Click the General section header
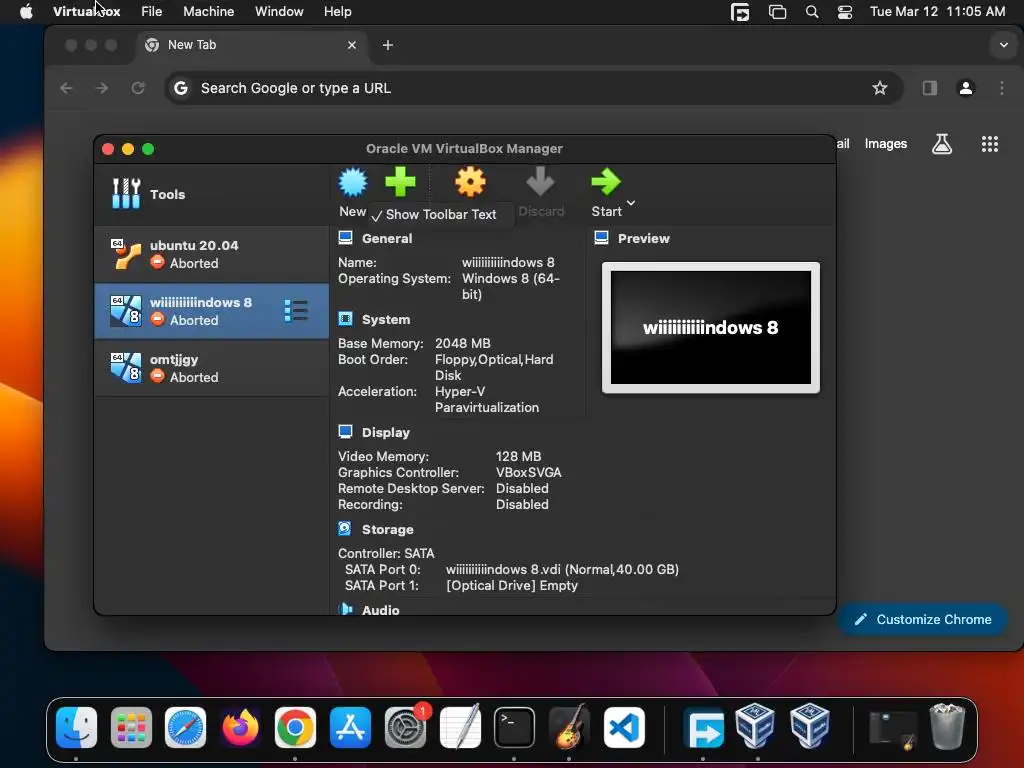The width and height of the screenshot is (1024, 768). click(387, 238)
